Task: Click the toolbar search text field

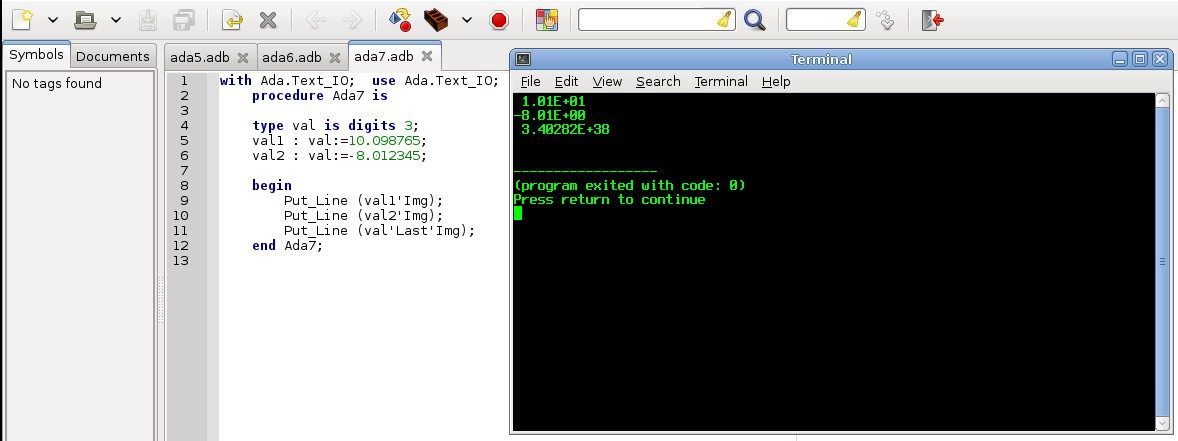Action: click(x=646, y=20)
